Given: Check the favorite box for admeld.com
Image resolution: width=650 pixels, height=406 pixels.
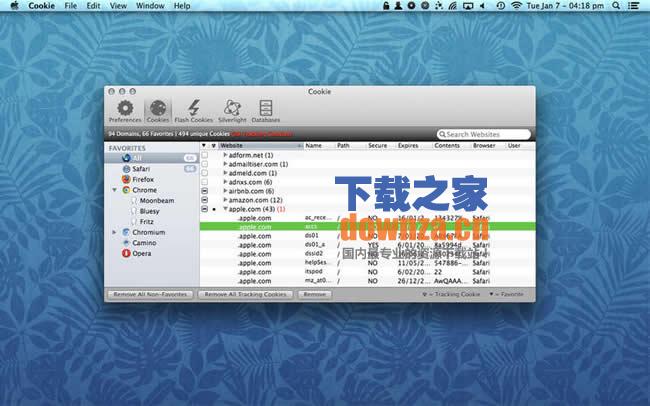Looking at the screenshot, I should point(204,173).
